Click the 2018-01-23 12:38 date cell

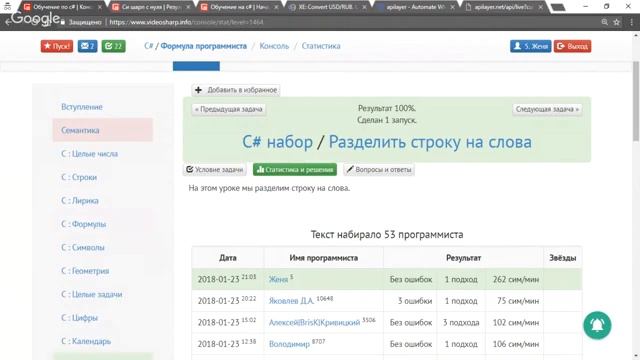pos(227,344)
